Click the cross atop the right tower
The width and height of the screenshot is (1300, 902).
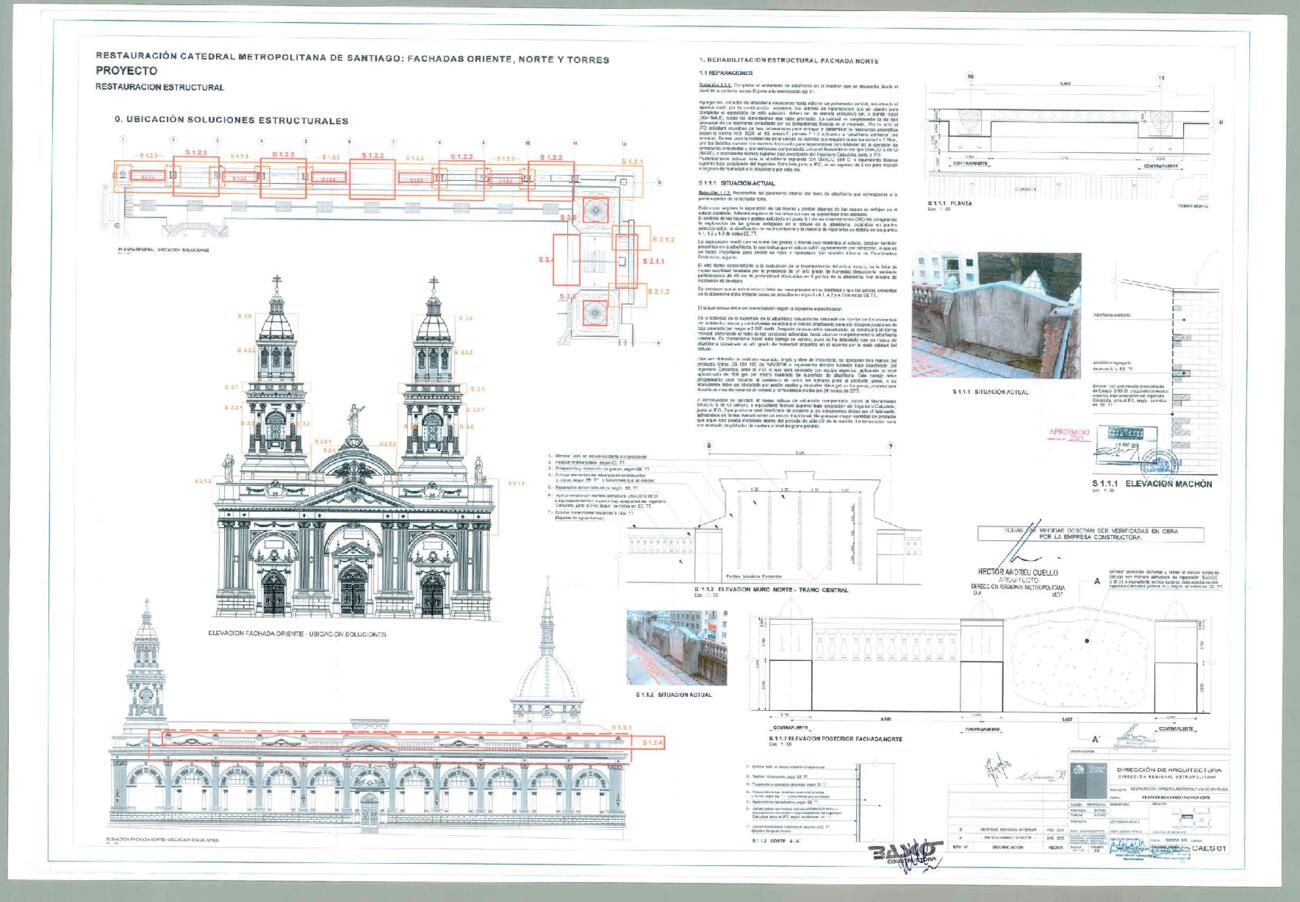[x=433, y=283]
